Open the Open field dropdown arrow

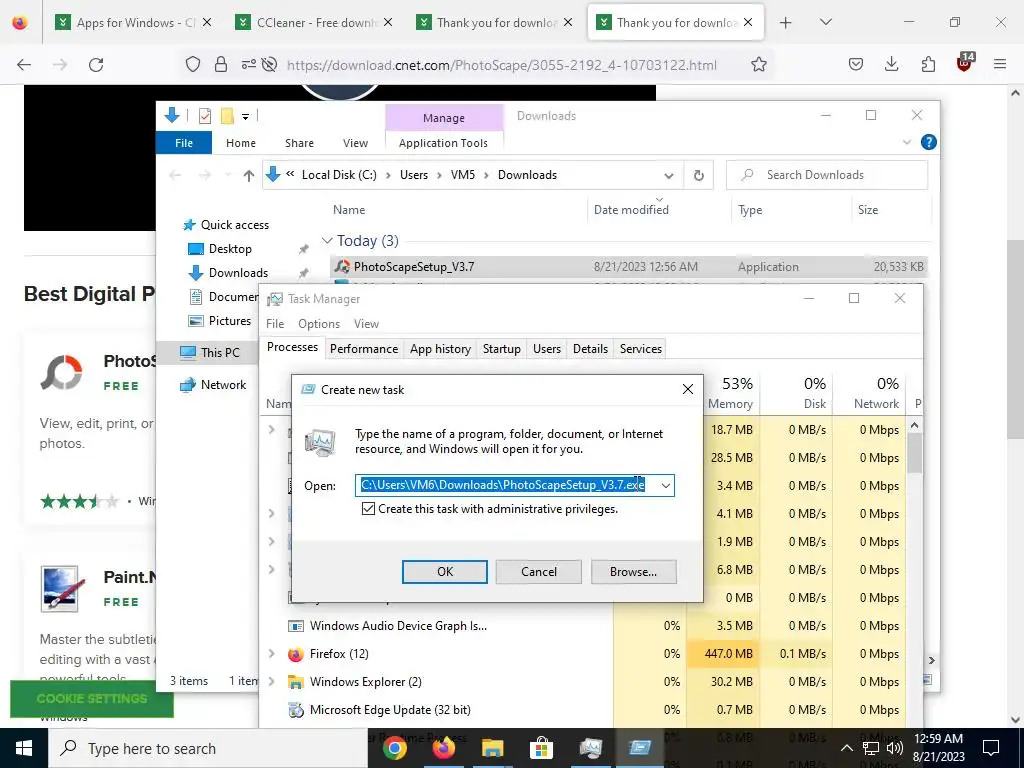[x=665, y=485]
